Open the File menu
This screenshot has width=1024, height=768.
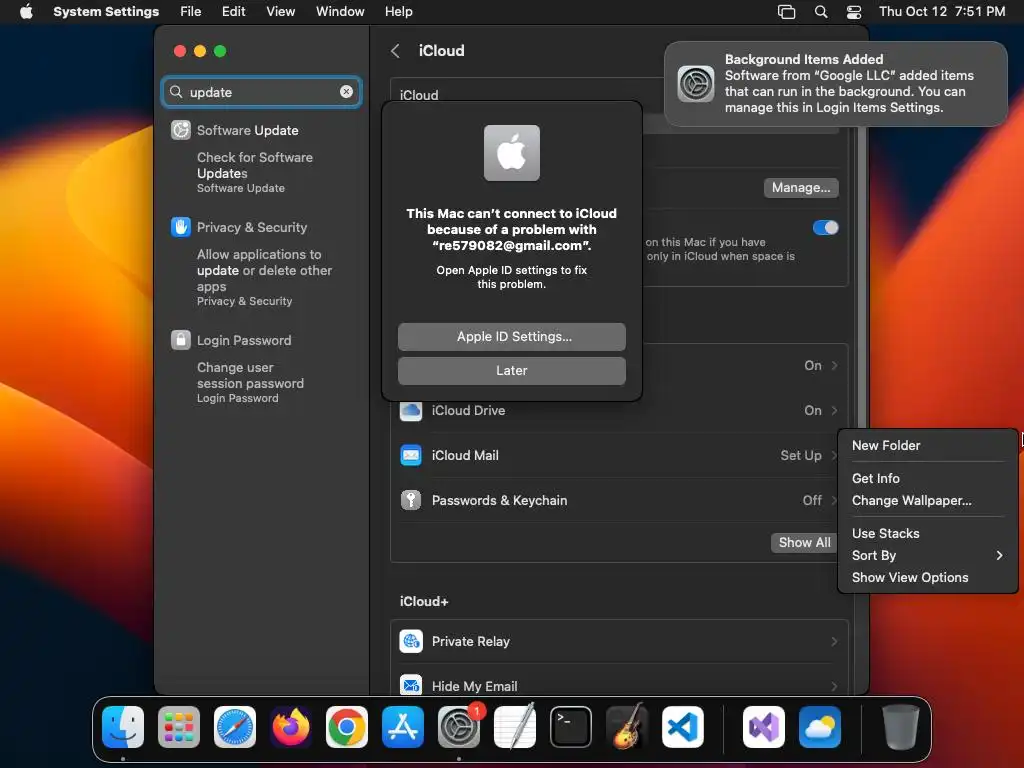pos(191,11)
